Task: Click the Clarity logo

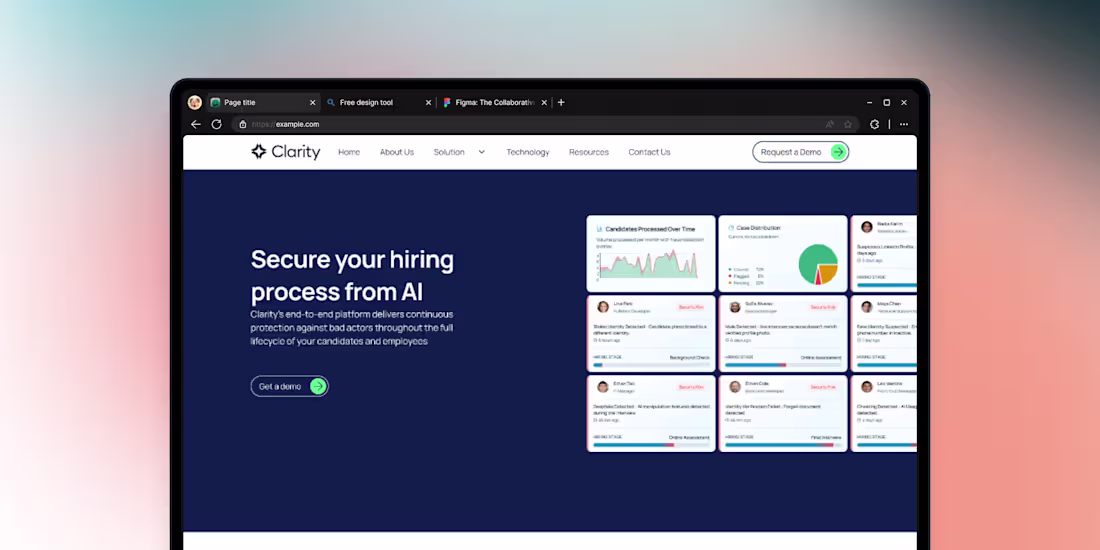Action: pos(286,152)
